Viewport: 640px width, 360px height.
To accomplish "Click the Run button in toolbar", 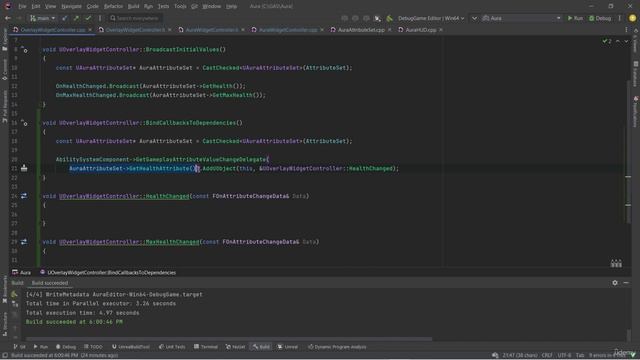I will [575, 18].
